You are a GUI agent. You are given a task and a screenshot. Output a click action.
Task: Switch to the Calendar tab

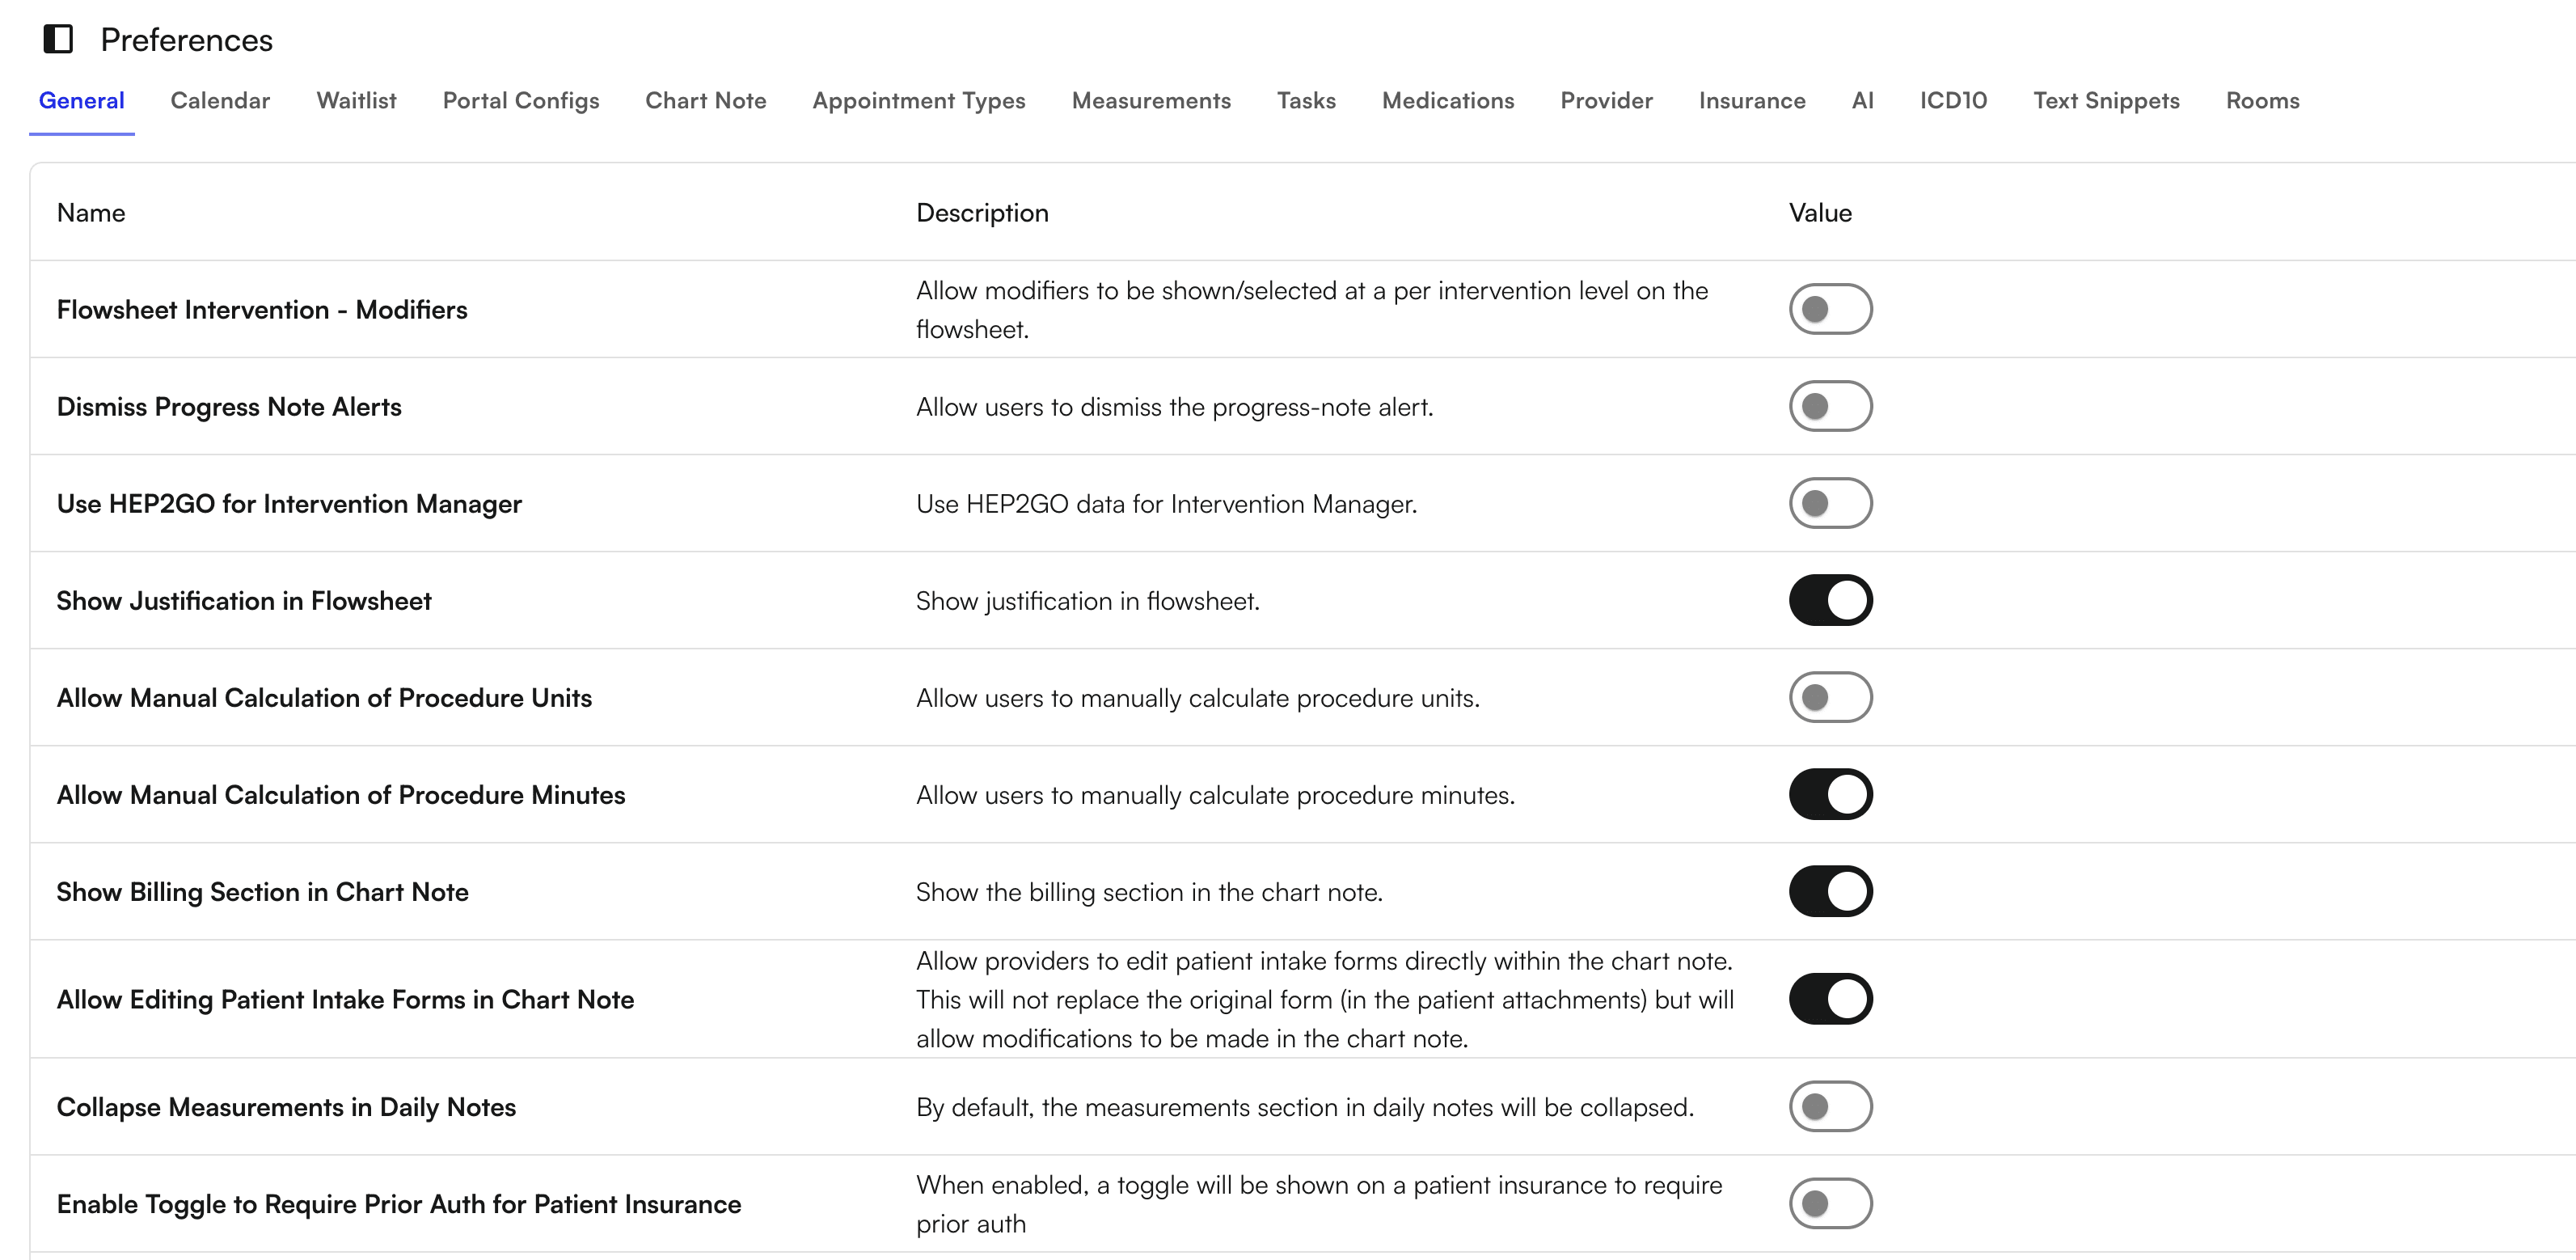[220, 100]
